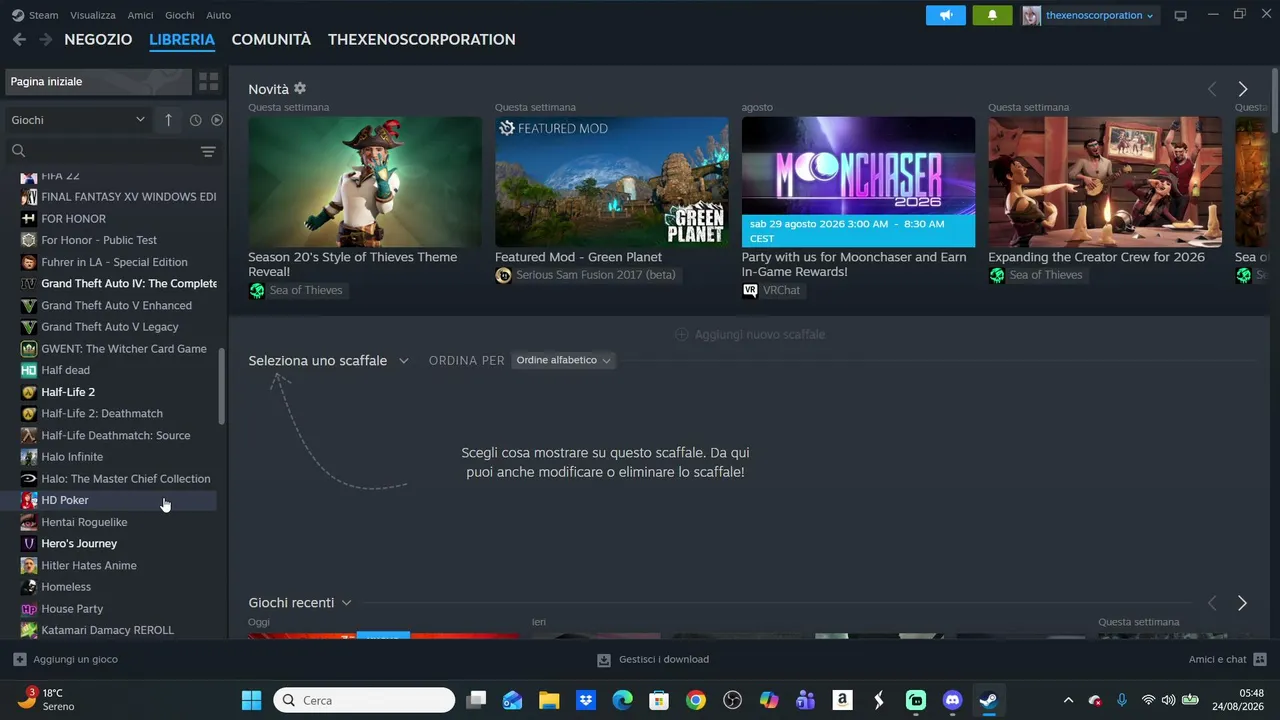Screen dimensions: 1280x720
Task: Select House Party in the game list
Action: pyautogui.click(x=119, y=609)
